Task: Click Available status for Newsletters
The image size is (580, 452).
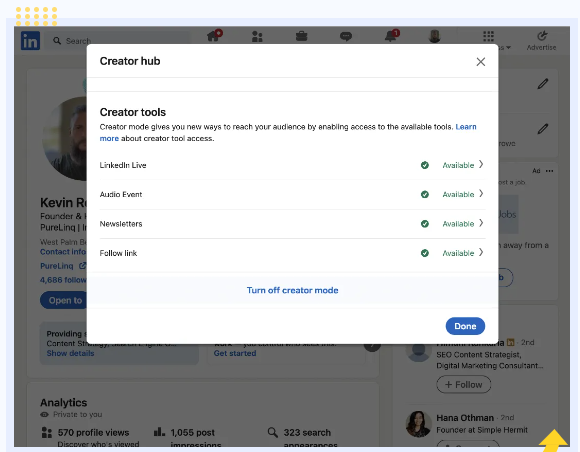Action: click(458, 224)
